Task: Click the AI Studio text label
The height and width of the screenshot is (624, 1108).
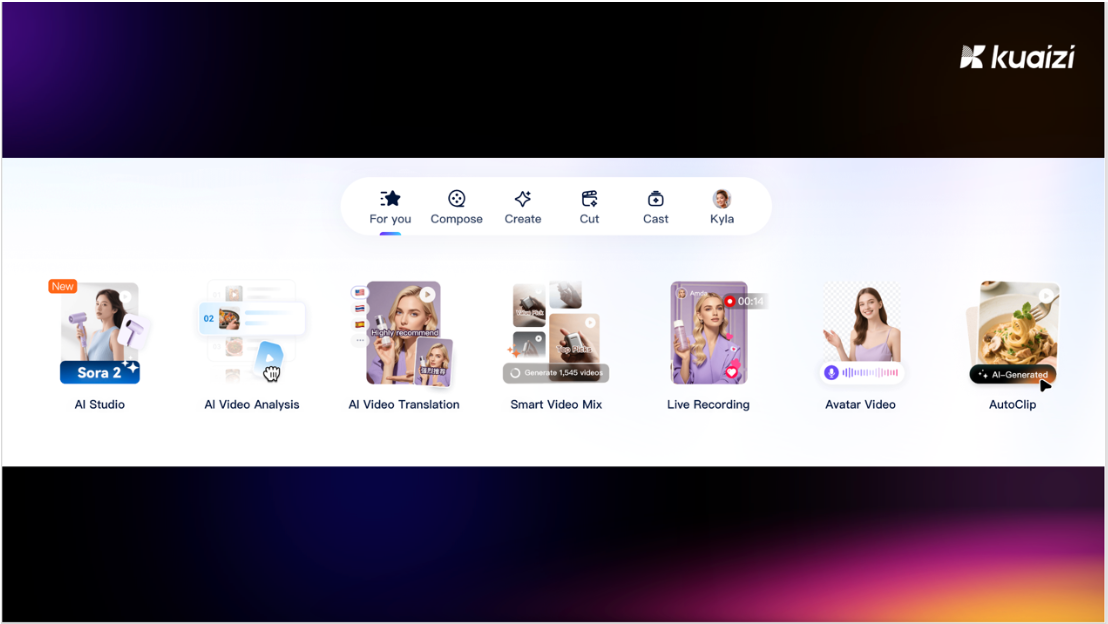Action: (x=100, y=405)
